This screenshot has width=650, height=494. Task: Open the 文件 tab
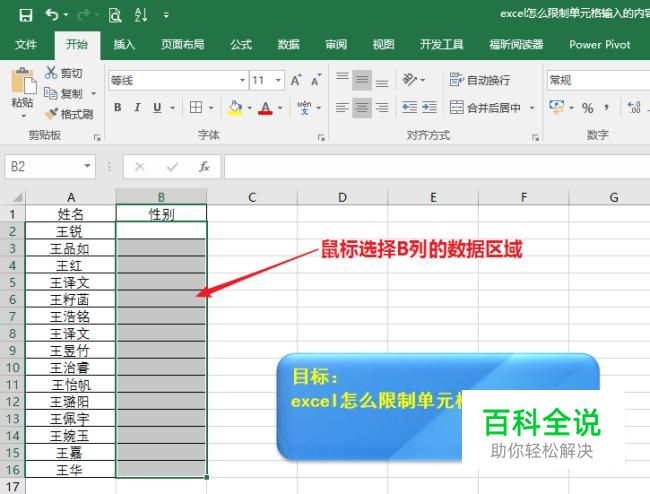26,44
